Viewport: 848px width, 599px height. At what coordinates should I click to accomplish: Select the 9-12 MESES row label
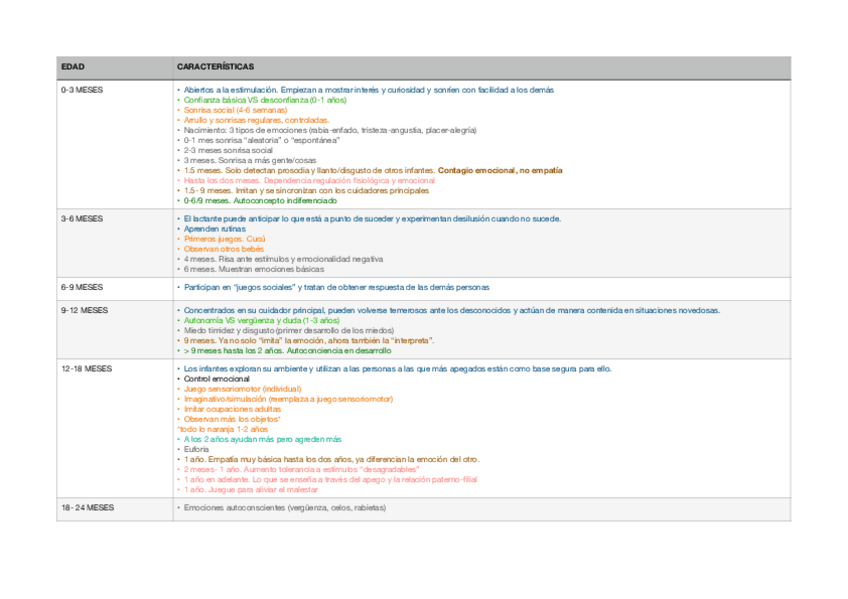point(84,310)
